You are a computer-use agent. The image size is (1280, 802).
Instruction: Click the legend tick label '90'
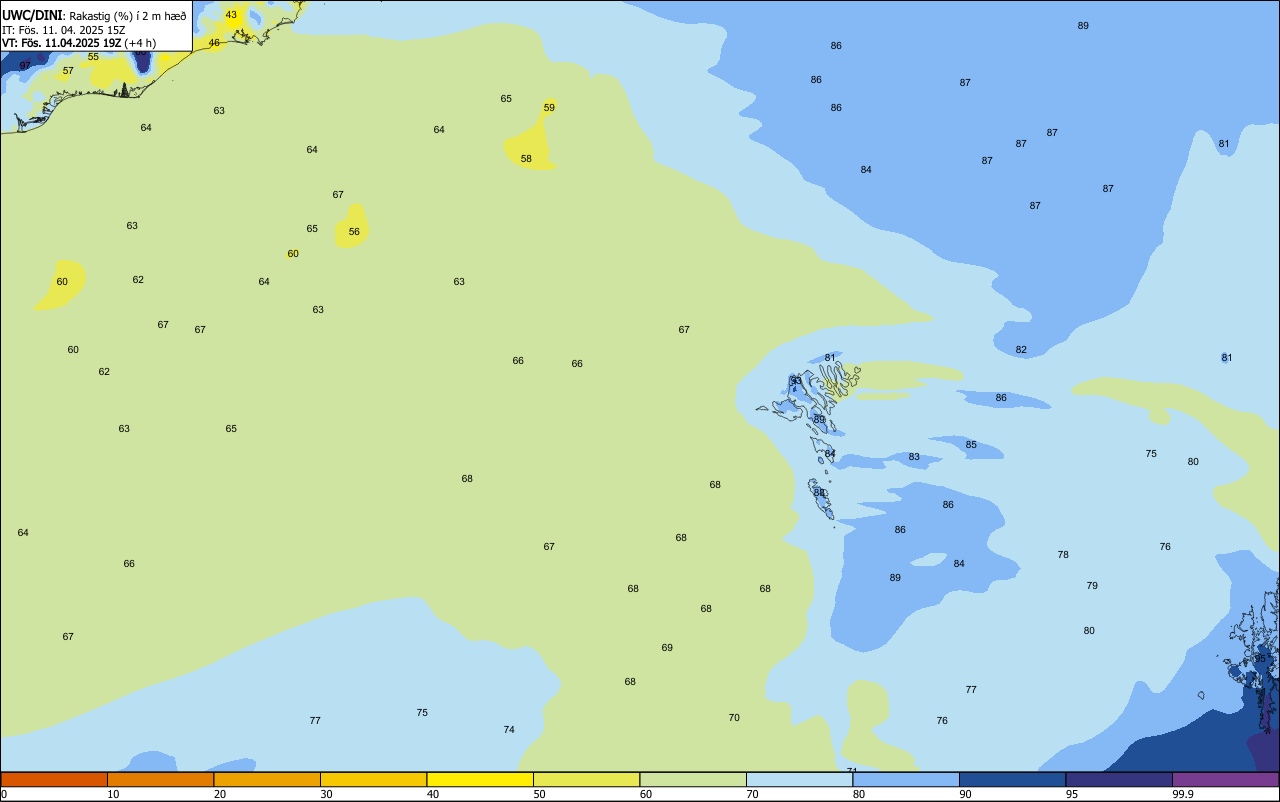click(965, 794)
